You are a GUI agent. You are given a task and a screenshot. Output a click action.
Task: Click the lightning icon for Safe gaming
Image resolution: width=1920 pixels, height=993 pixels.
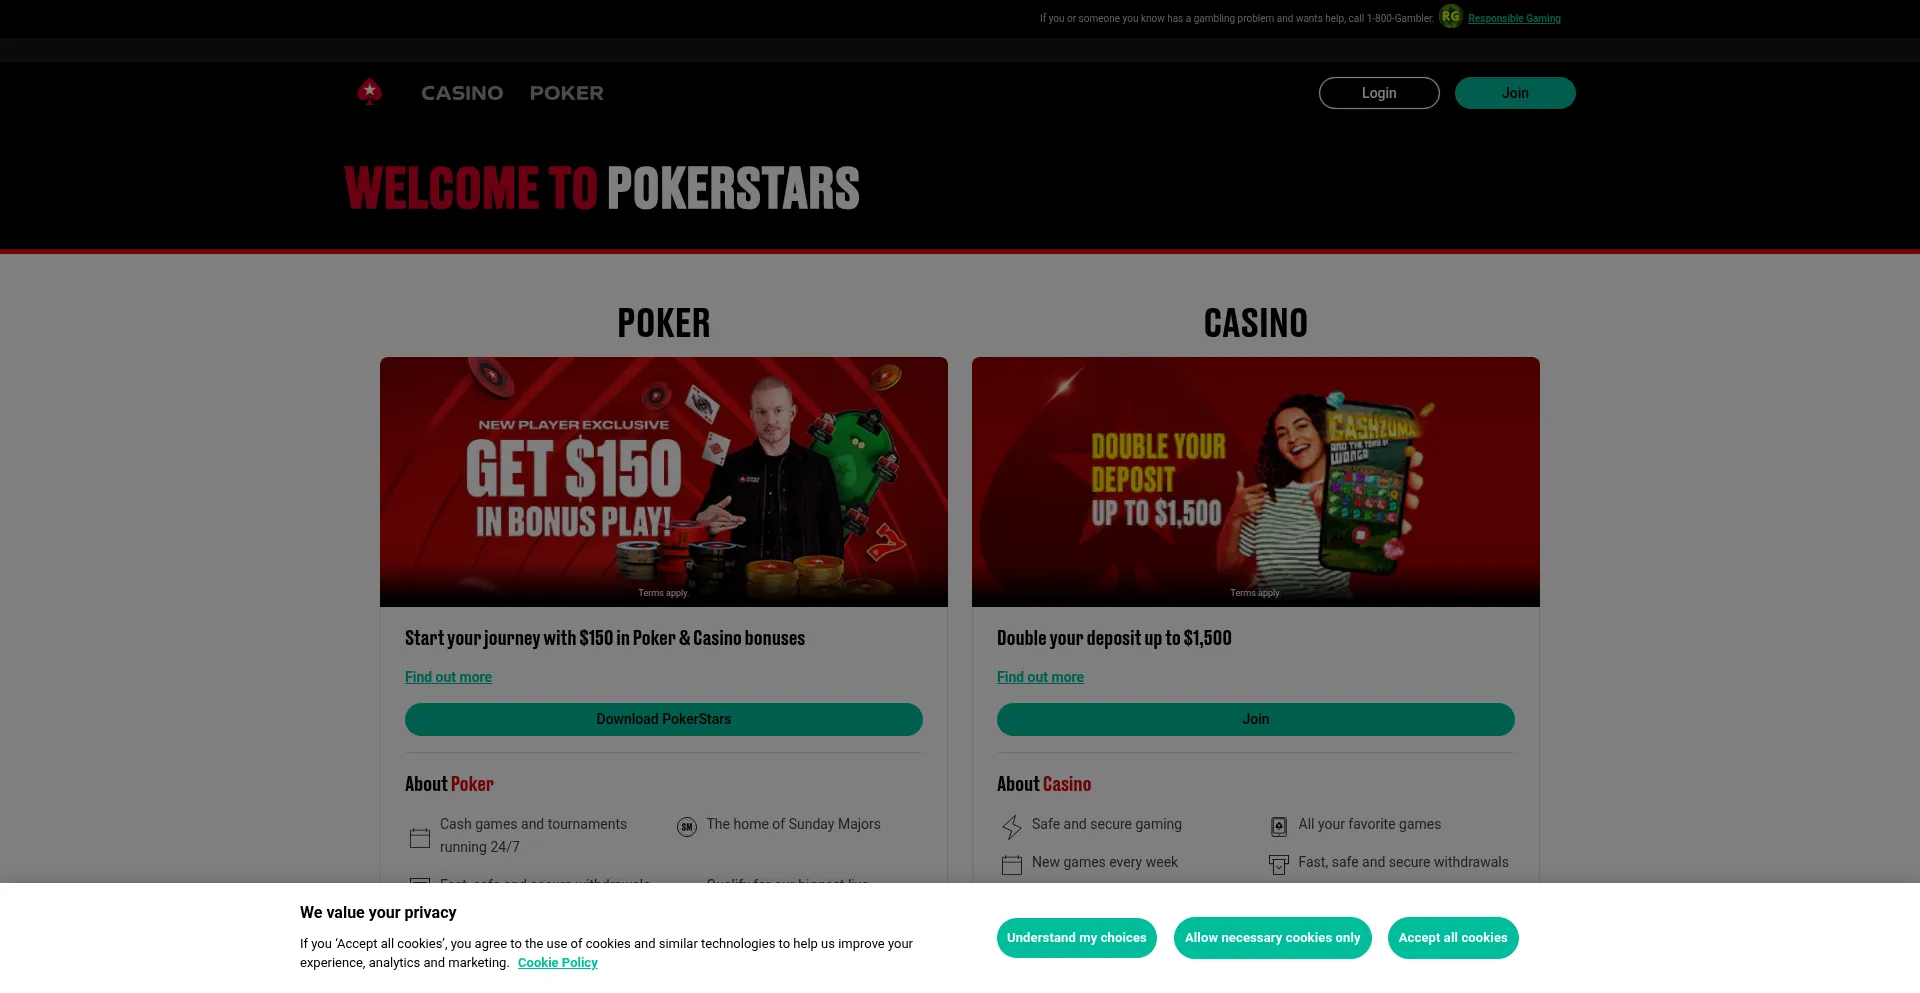(x=1012, y=827)
